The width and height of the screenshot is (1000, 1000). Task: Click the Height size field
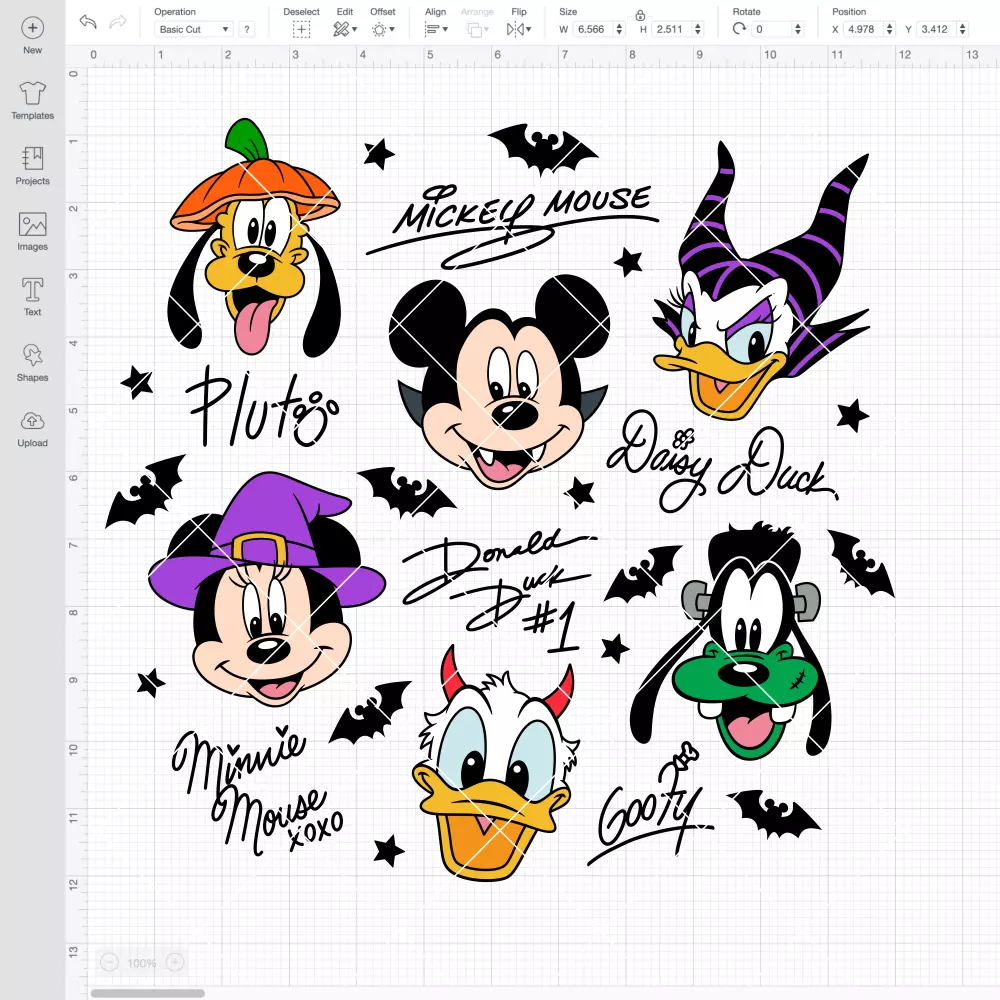click(x=672, y=29)
